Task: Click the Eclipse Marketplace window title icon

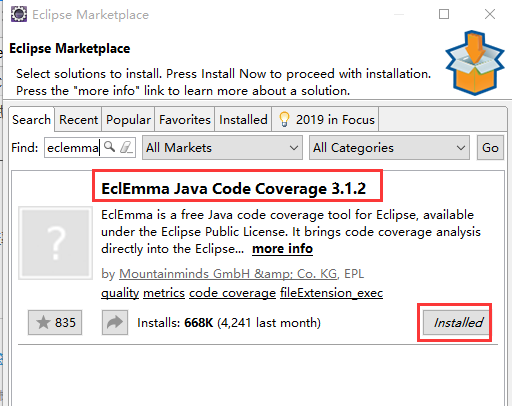Action: 19,14
